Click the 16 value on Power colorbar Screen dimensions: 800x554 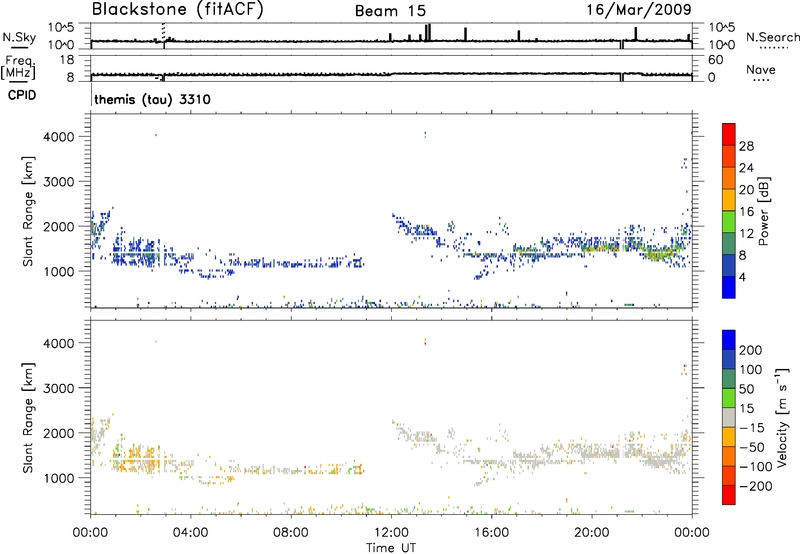[746, 212]
